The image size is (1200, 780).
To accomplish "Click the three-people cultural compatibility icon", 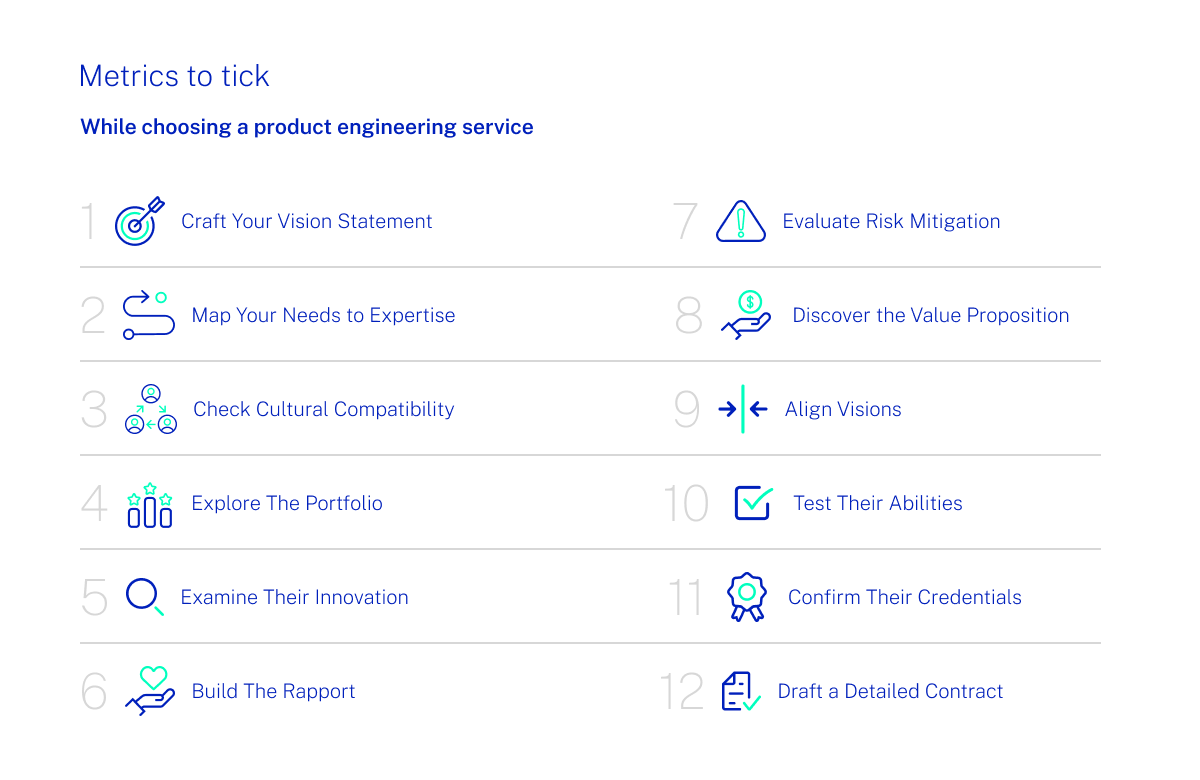I will tap(151, 409).
